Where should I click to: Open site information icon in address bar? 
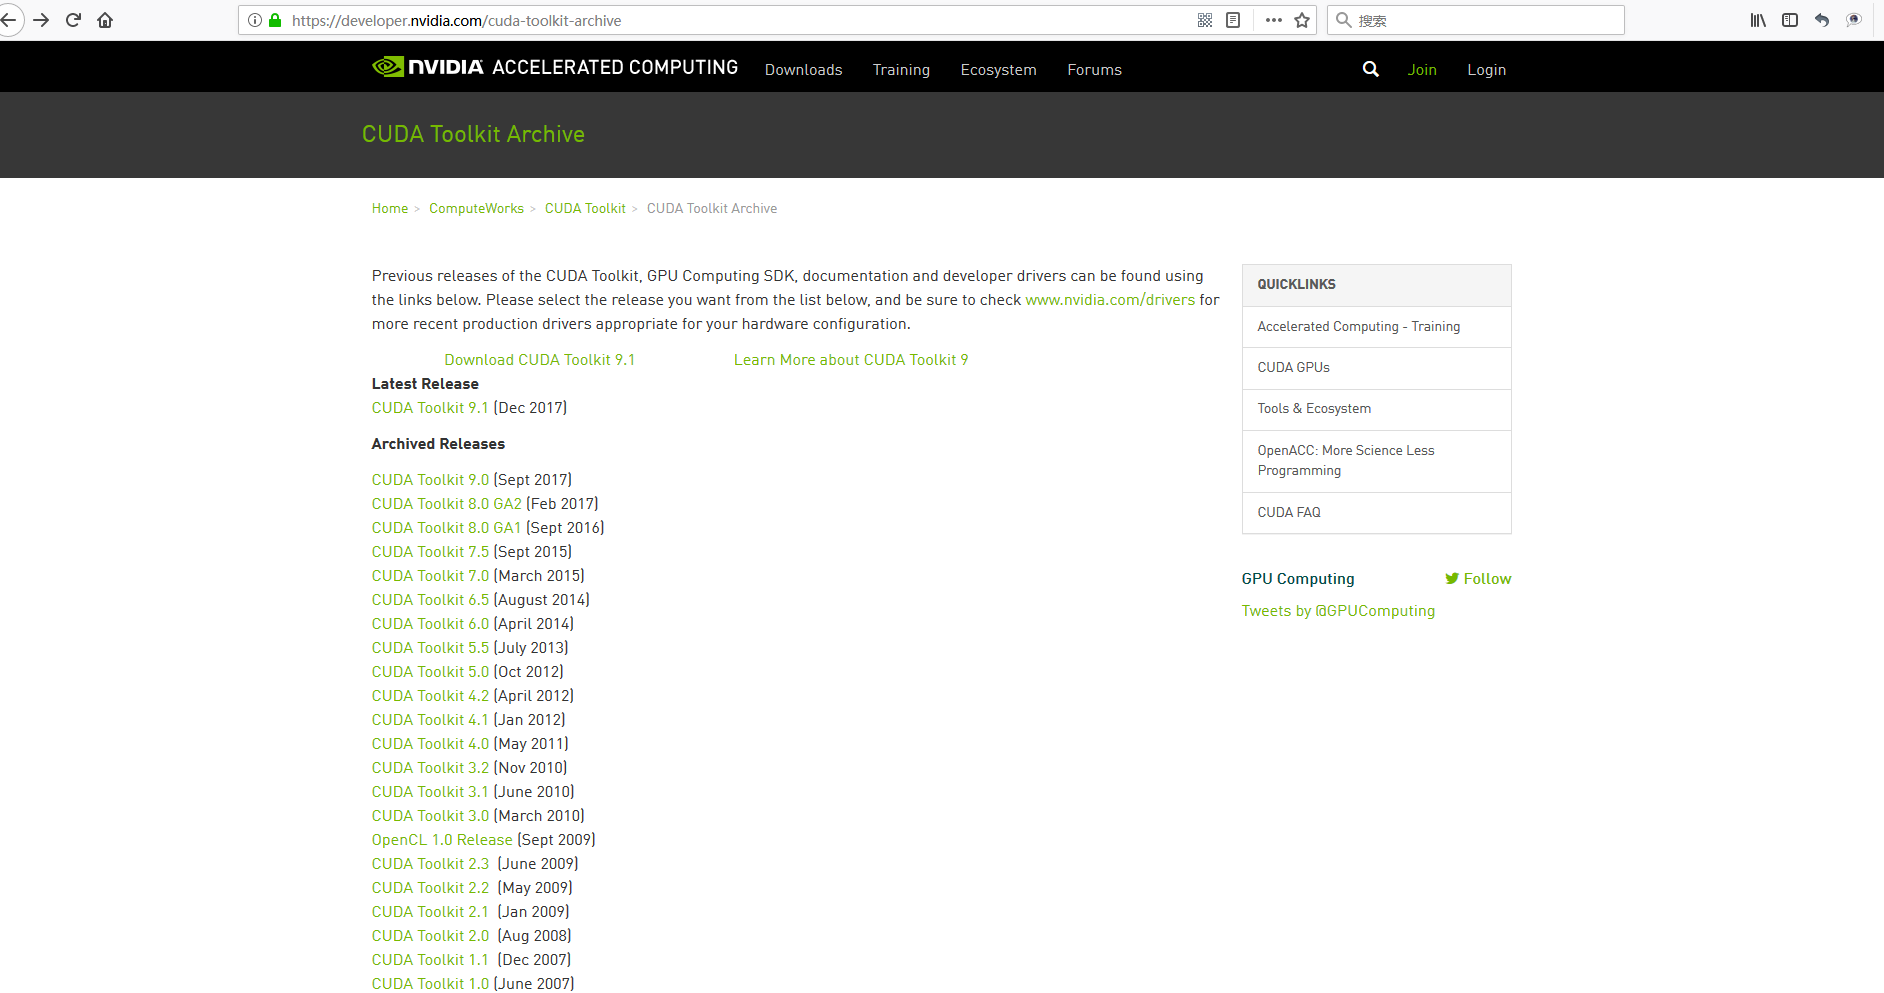tap(255, 20)
